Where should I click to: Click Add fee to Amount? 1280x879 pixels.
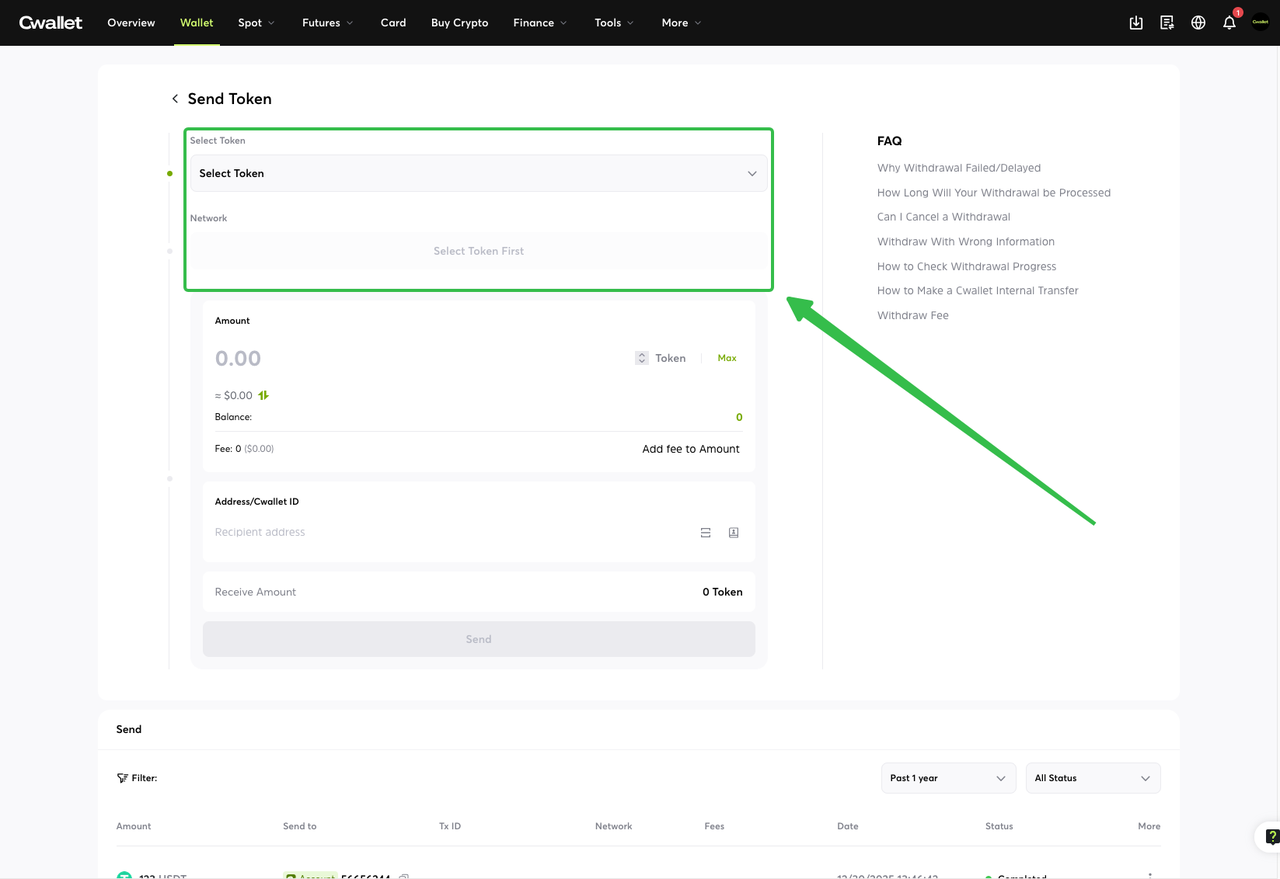(x=690, y=449)
